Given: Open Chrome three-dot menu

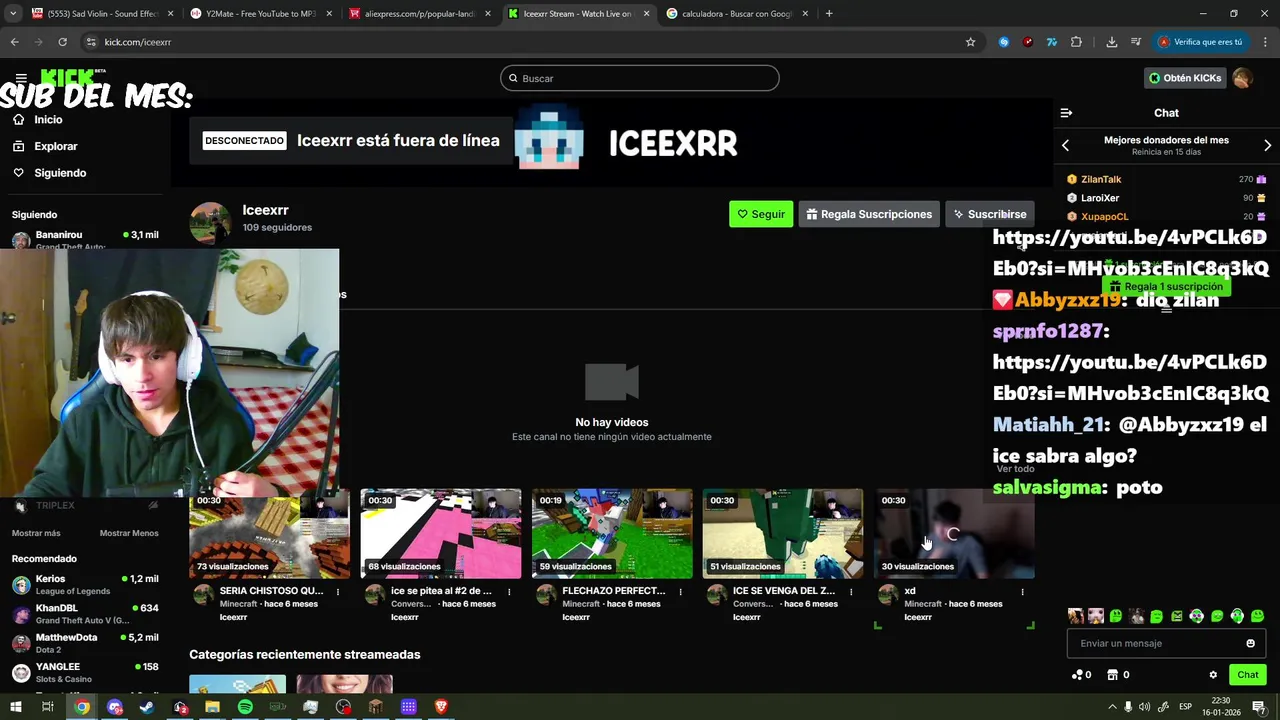Looking at the screenshot, I should point(1266,42).
